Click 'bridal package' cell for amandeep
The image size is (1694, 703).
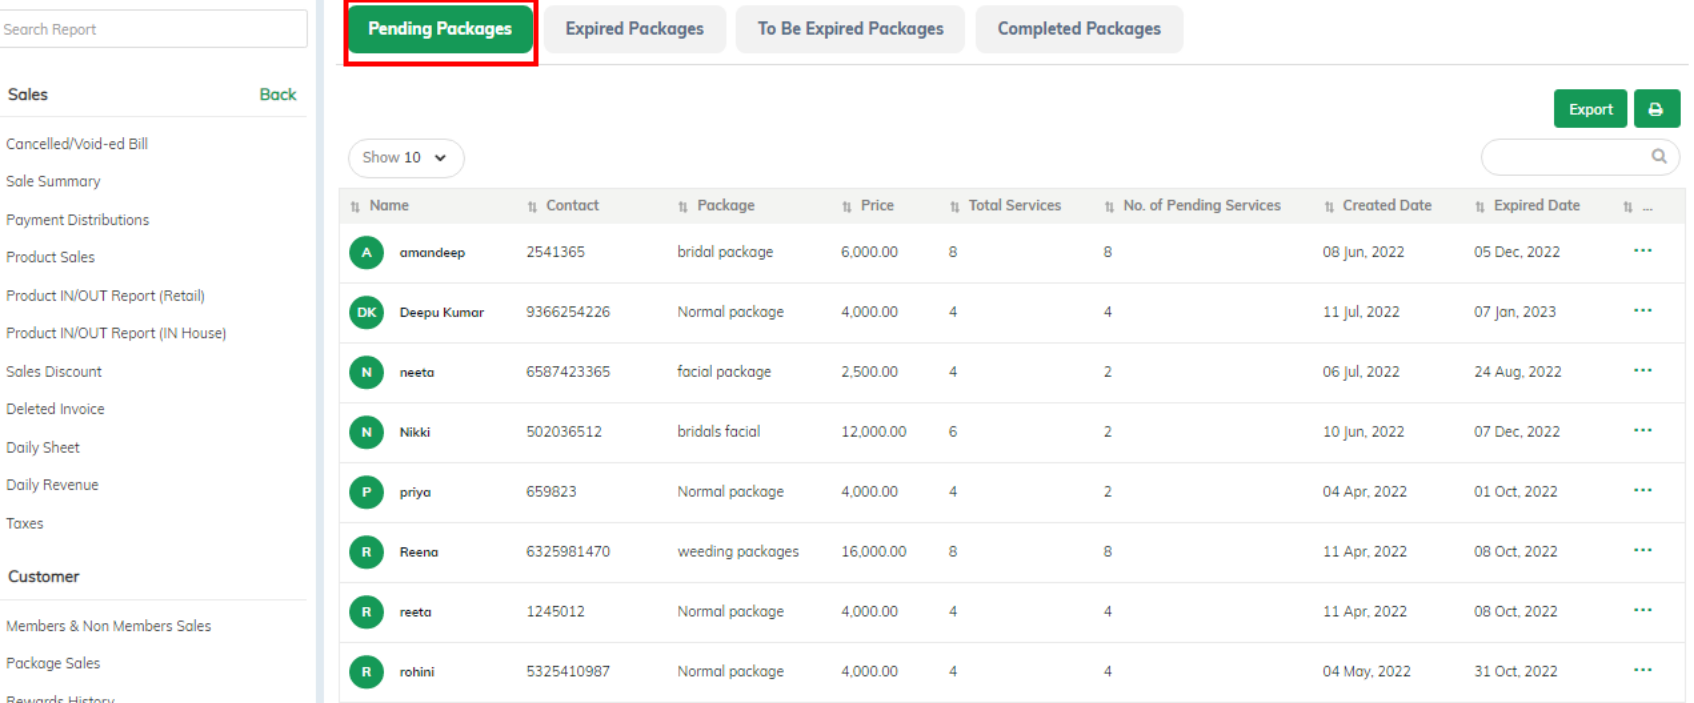(725, 252)
